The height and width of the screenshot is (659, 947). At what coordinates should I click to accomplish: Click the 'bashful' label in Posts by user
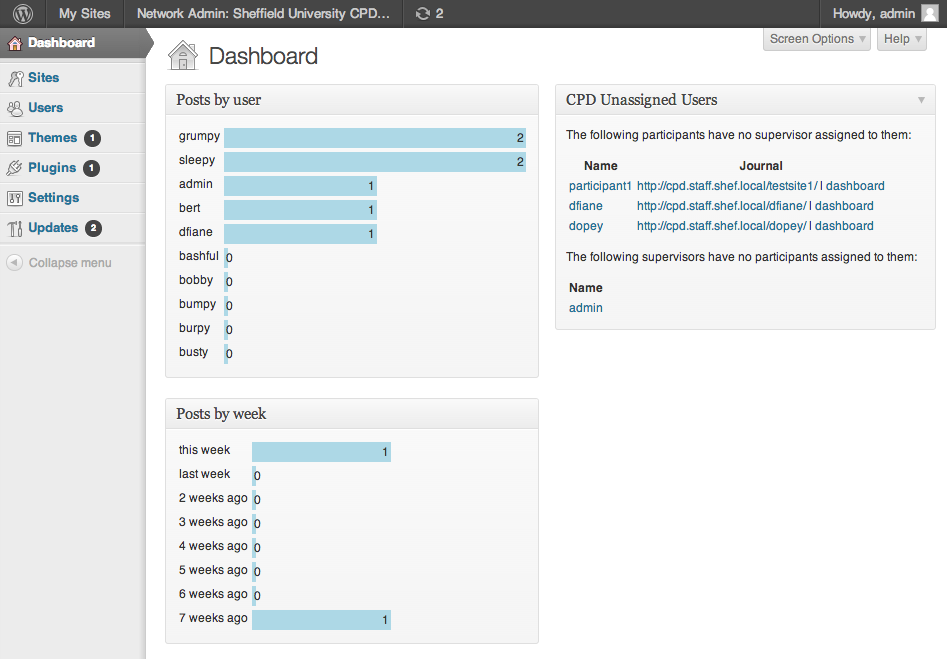(x=199, y=256)
